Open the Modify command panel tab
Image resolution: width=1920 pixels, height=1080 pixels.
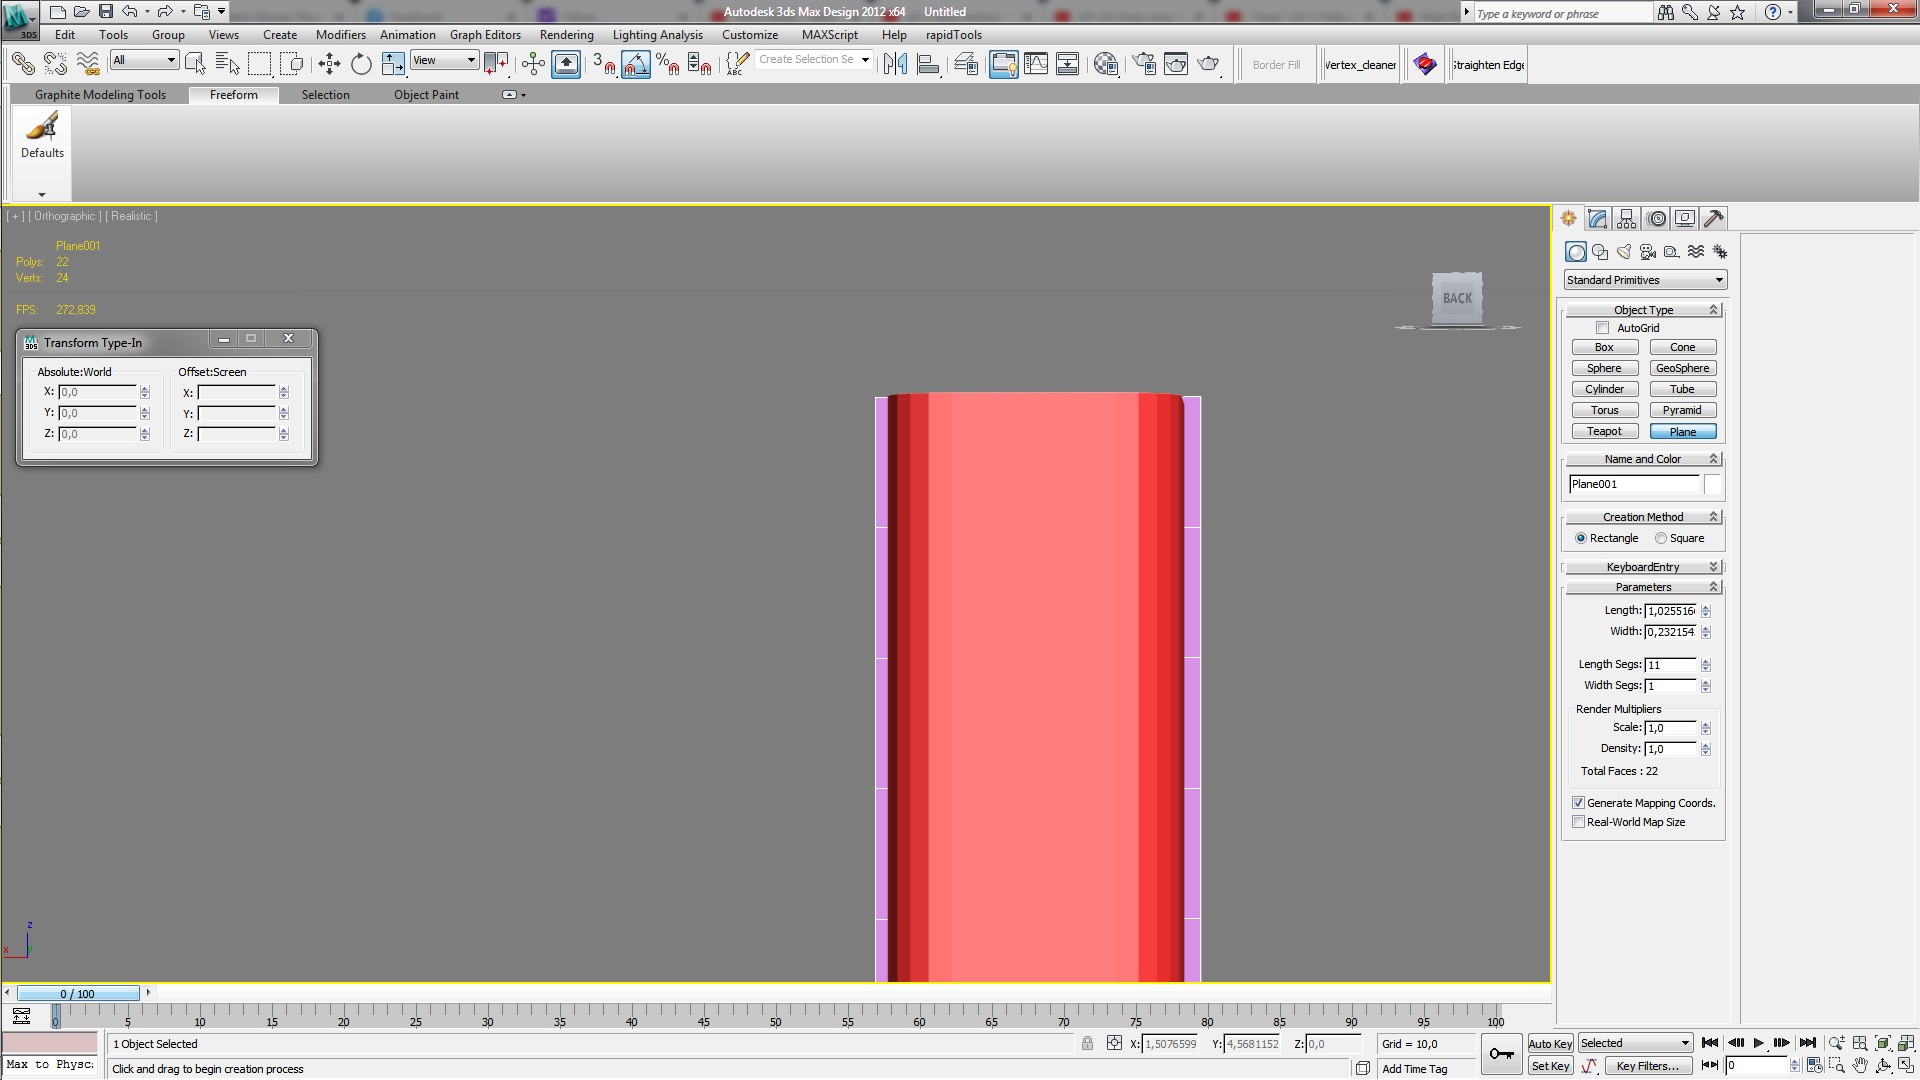[1597, 219]
